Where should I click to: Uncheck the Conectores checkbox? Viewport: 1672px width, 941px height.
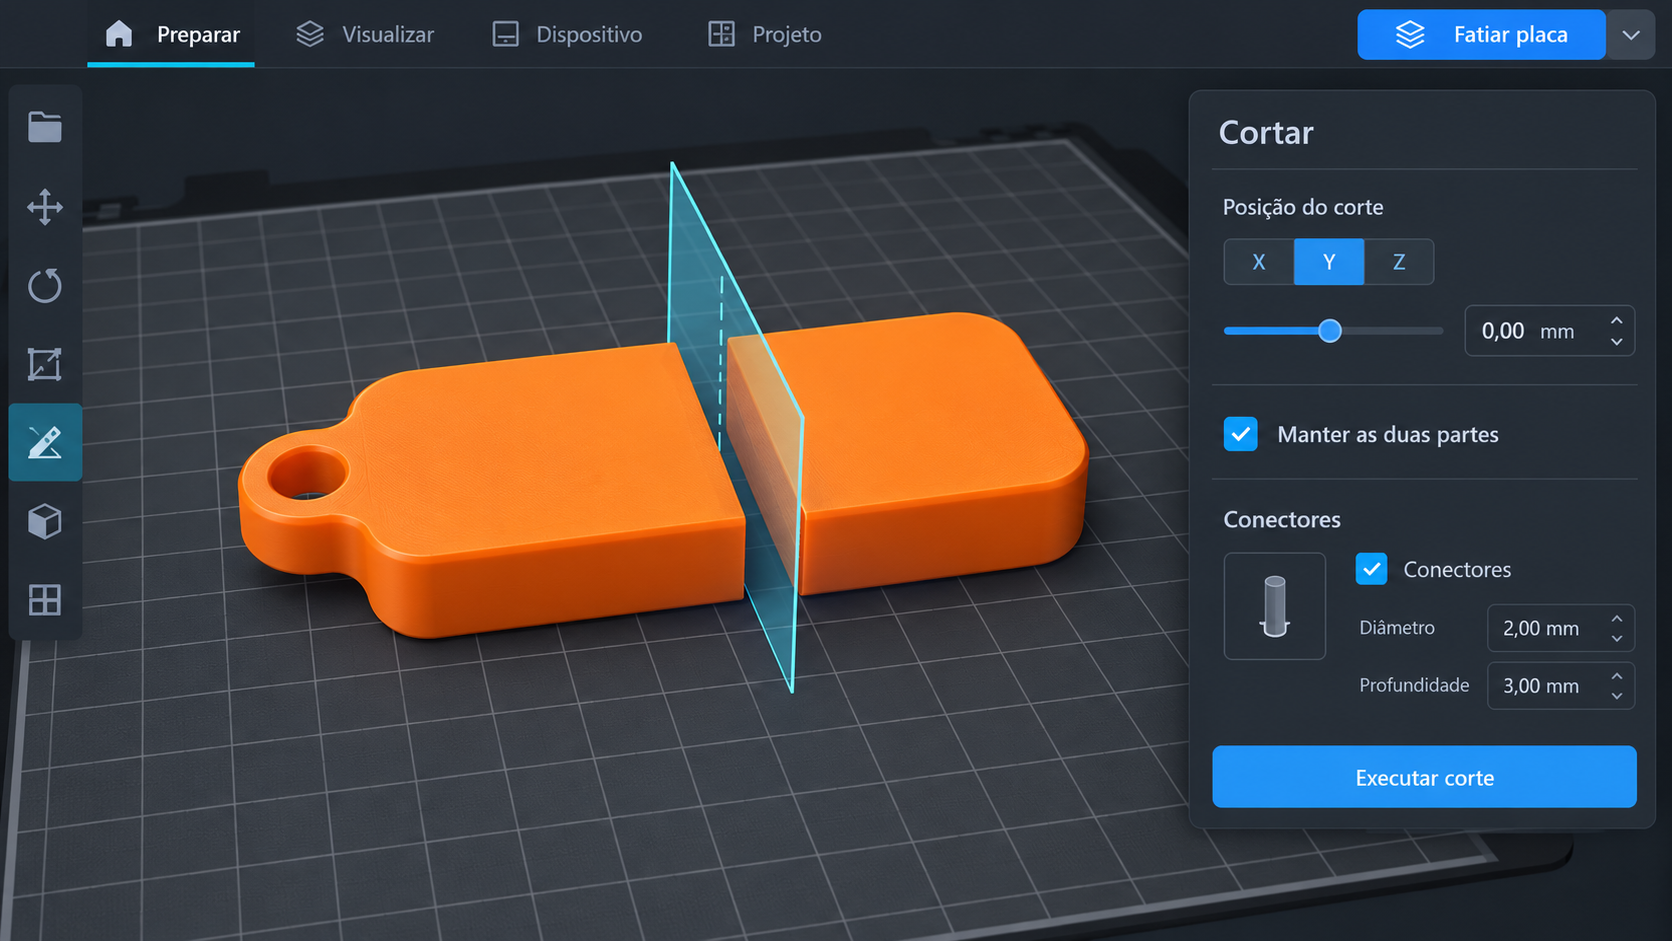1372,569
